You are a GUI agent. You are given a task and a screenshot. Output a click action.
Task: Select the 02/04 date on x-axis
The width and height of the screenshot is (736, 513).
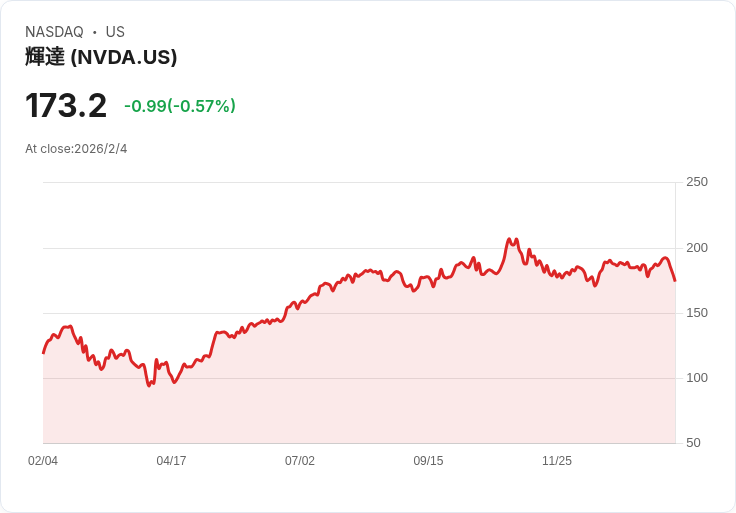[43, 461]
